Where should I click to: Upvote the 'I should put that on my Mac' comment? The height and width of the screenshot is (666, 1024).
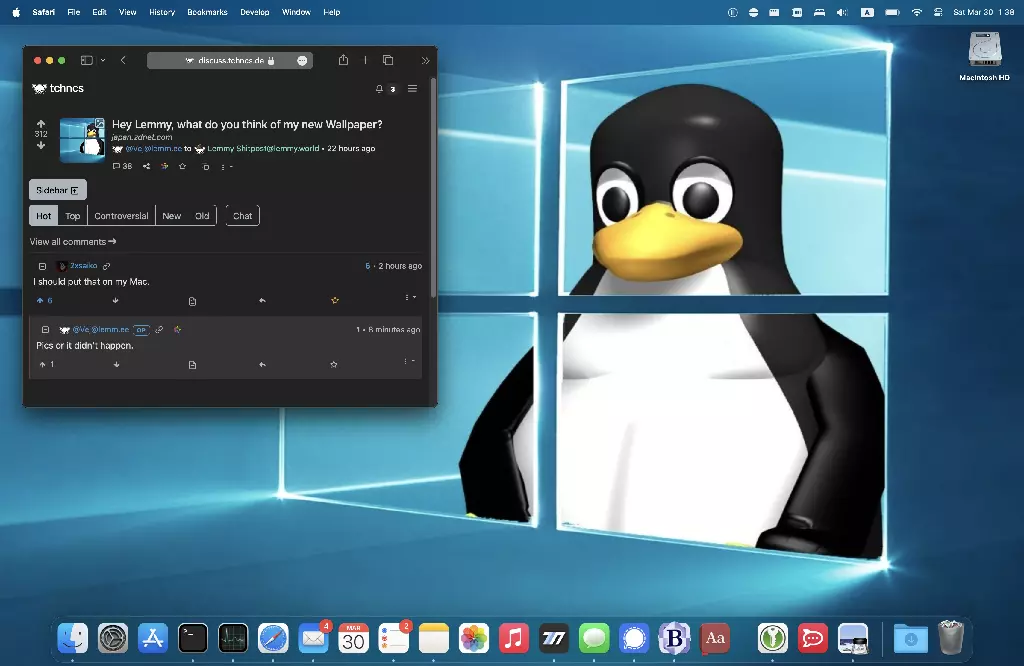click(x=45, y=300)
